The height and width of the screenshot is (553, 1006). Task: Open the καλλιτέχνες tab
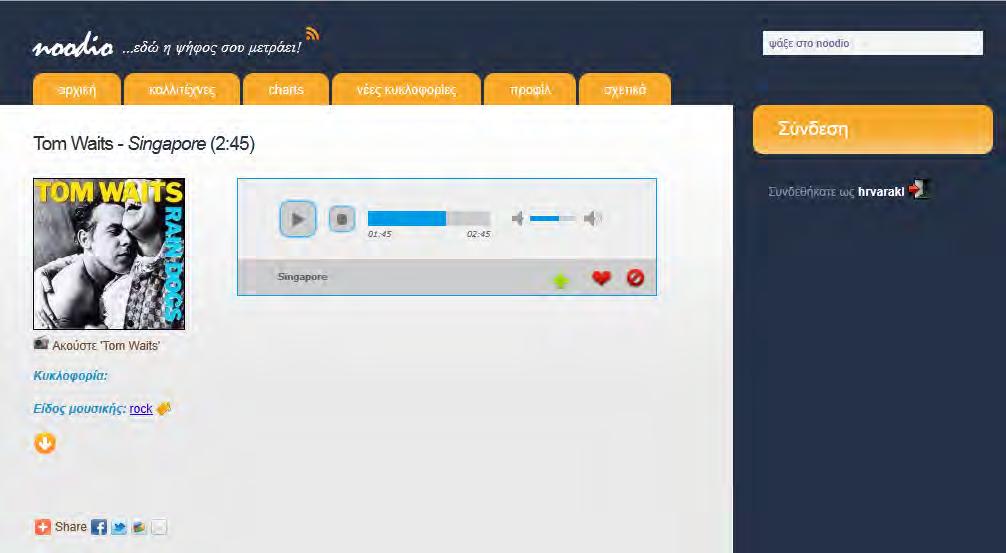click(x=182, y=89)
